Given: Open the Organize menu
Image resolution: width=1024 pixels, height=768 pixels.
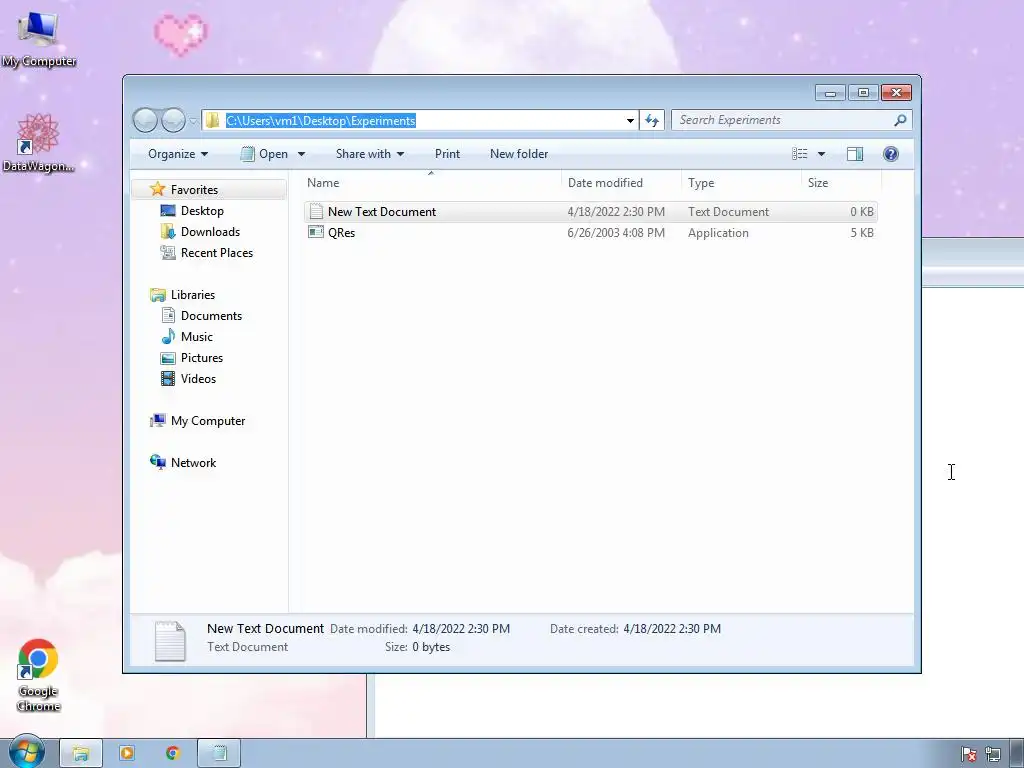Looking at the screenshot, I should 178,154.
